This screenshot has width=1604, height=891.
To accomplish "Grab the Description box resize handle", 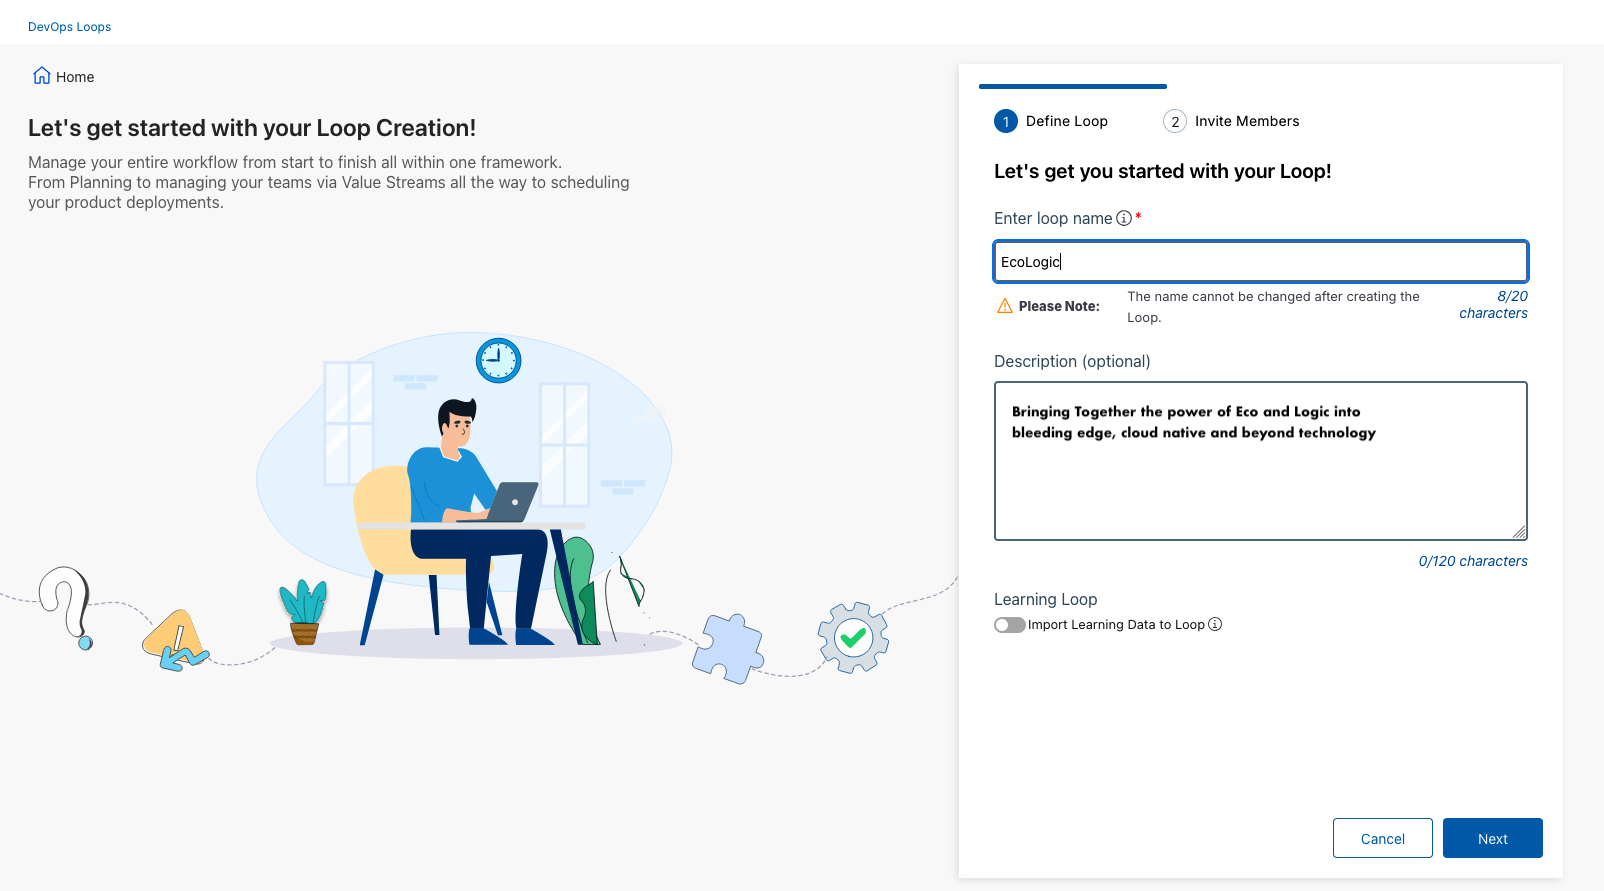I will pos(1519,532).
